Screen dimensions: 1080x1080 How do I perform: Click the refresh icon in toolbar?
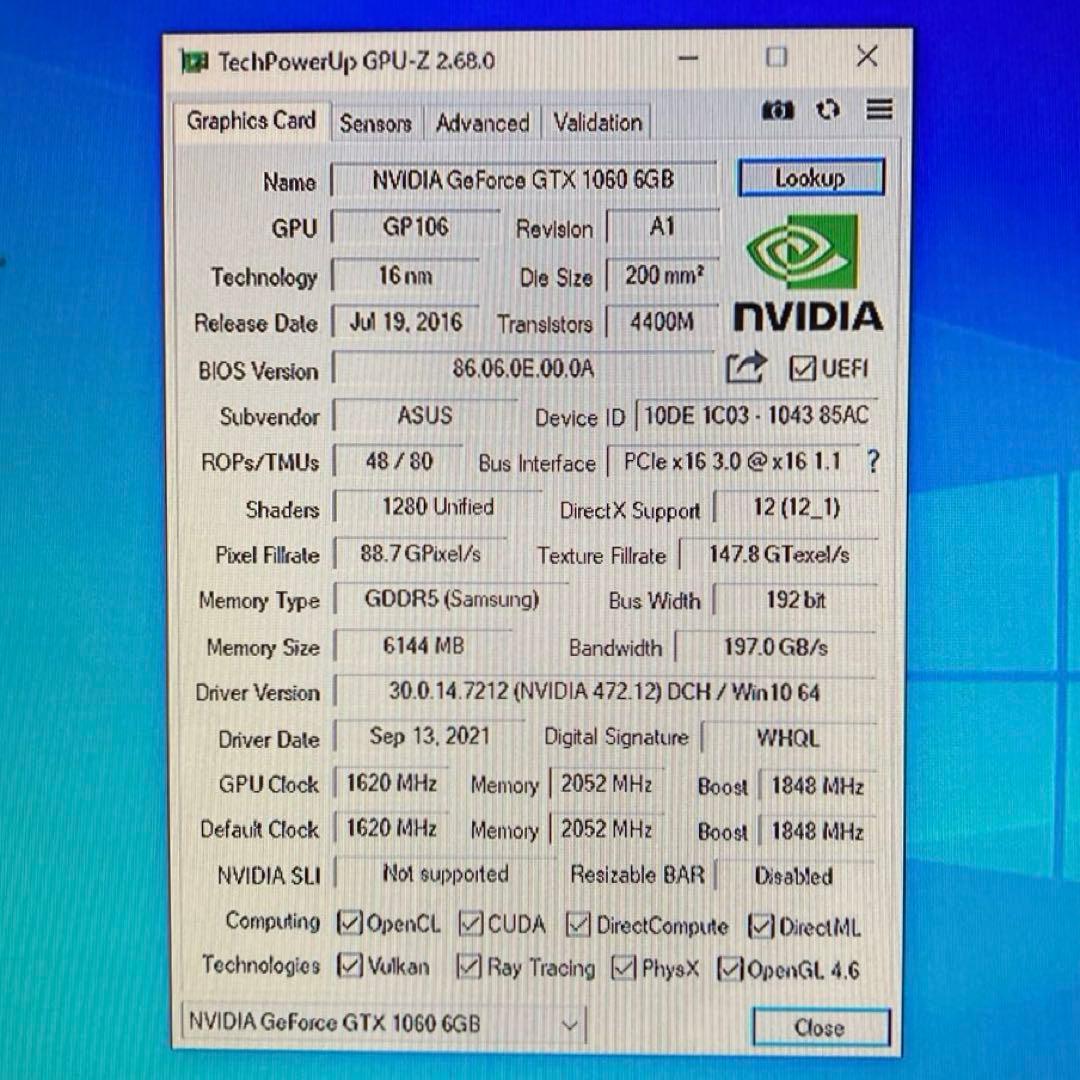(x=827, y=110)
